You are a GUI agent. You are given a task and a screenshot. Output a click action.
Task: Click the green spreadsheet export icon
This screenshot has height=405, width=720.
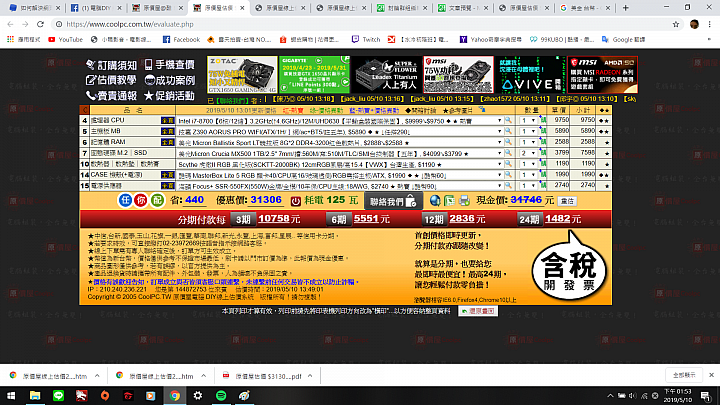point(450,201)
